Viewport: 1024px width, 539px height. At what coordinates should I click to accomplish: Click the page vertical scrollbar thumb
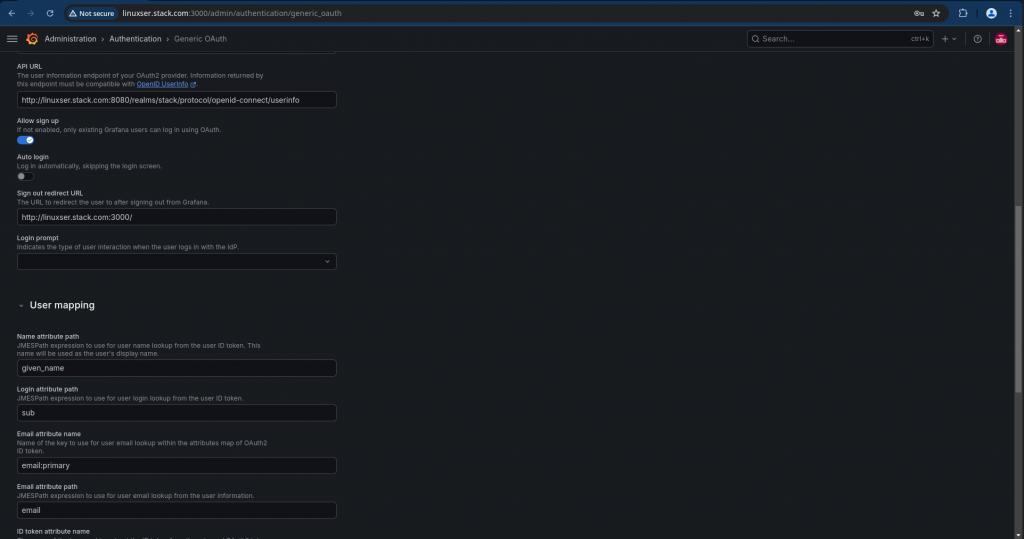1017,299
